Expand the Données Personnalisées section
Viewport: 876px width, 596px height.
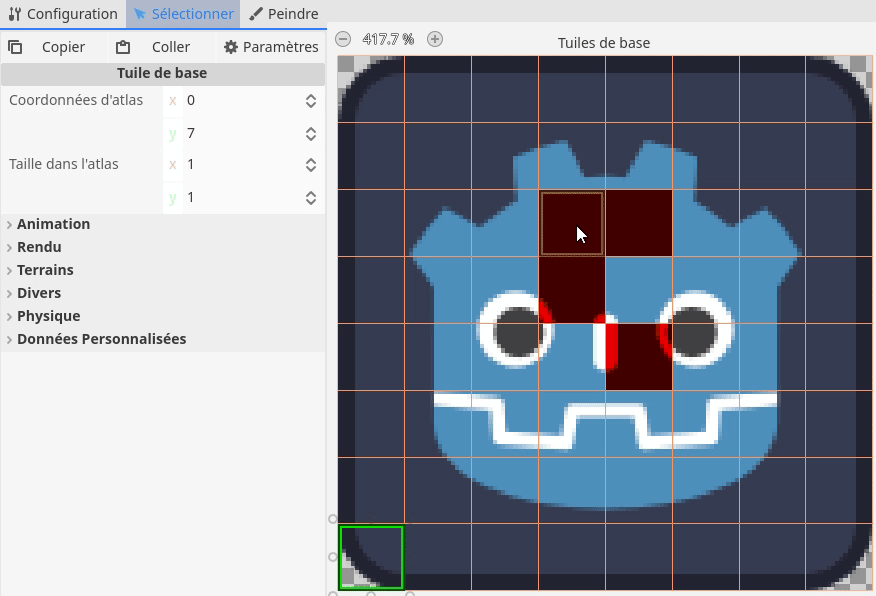(x=163, y=339)
